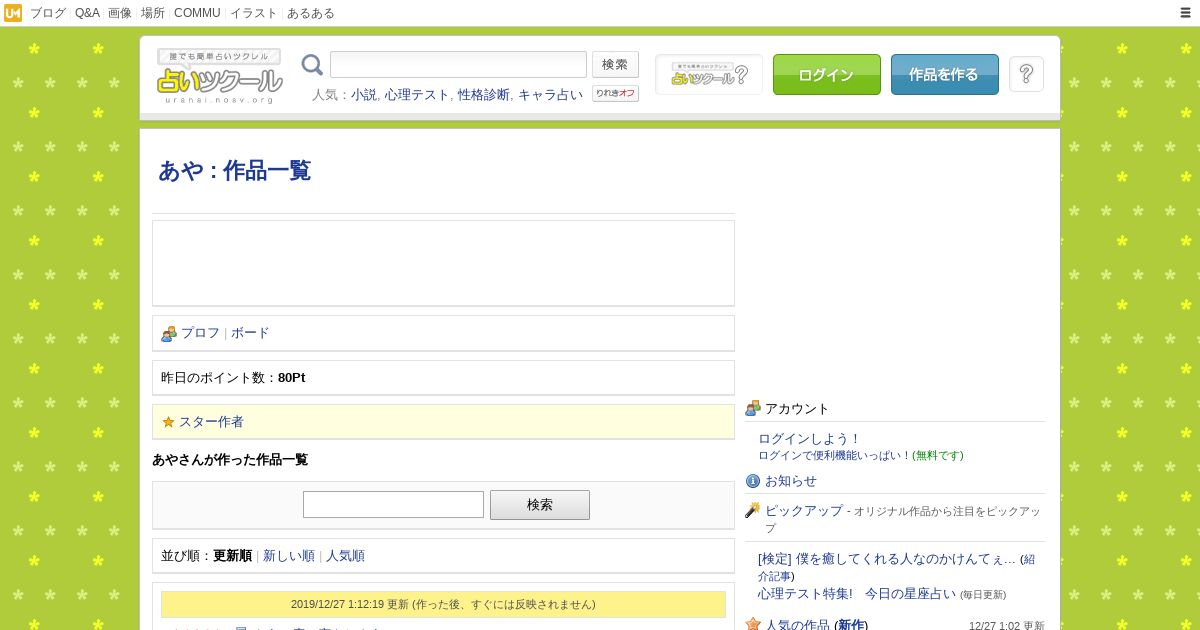Viewport: 1200px width, 630px height.
Task: Click the 2019/12/27 1:12:19 更新 notice
Action: tap(443, 605)
